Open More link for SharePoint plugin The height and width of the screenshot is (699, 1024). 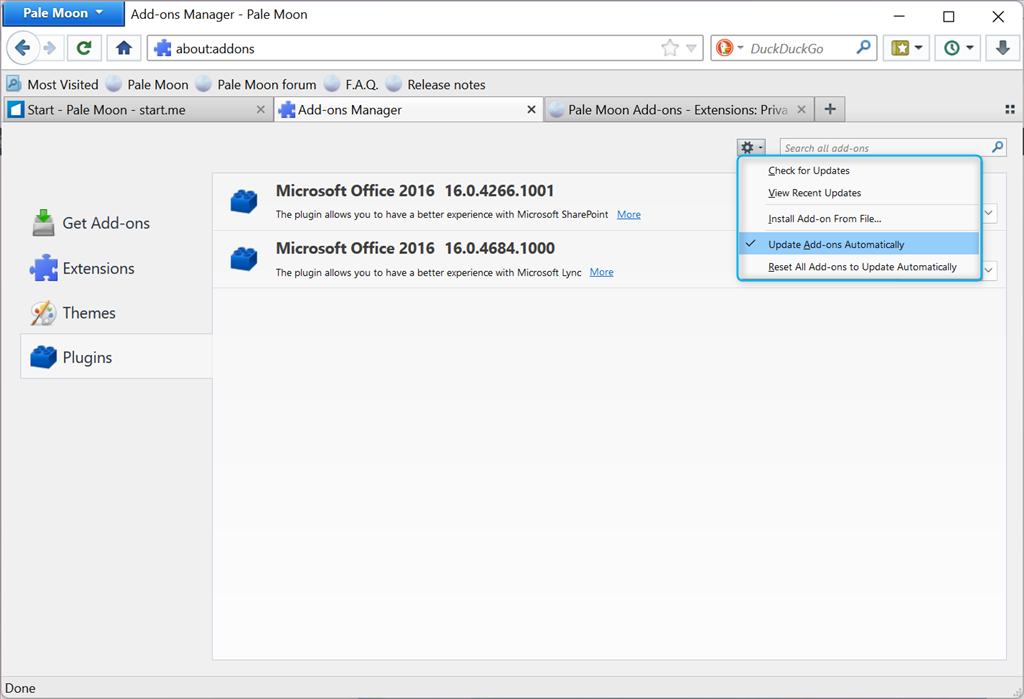pyautogui.click(x=629, y=214)
